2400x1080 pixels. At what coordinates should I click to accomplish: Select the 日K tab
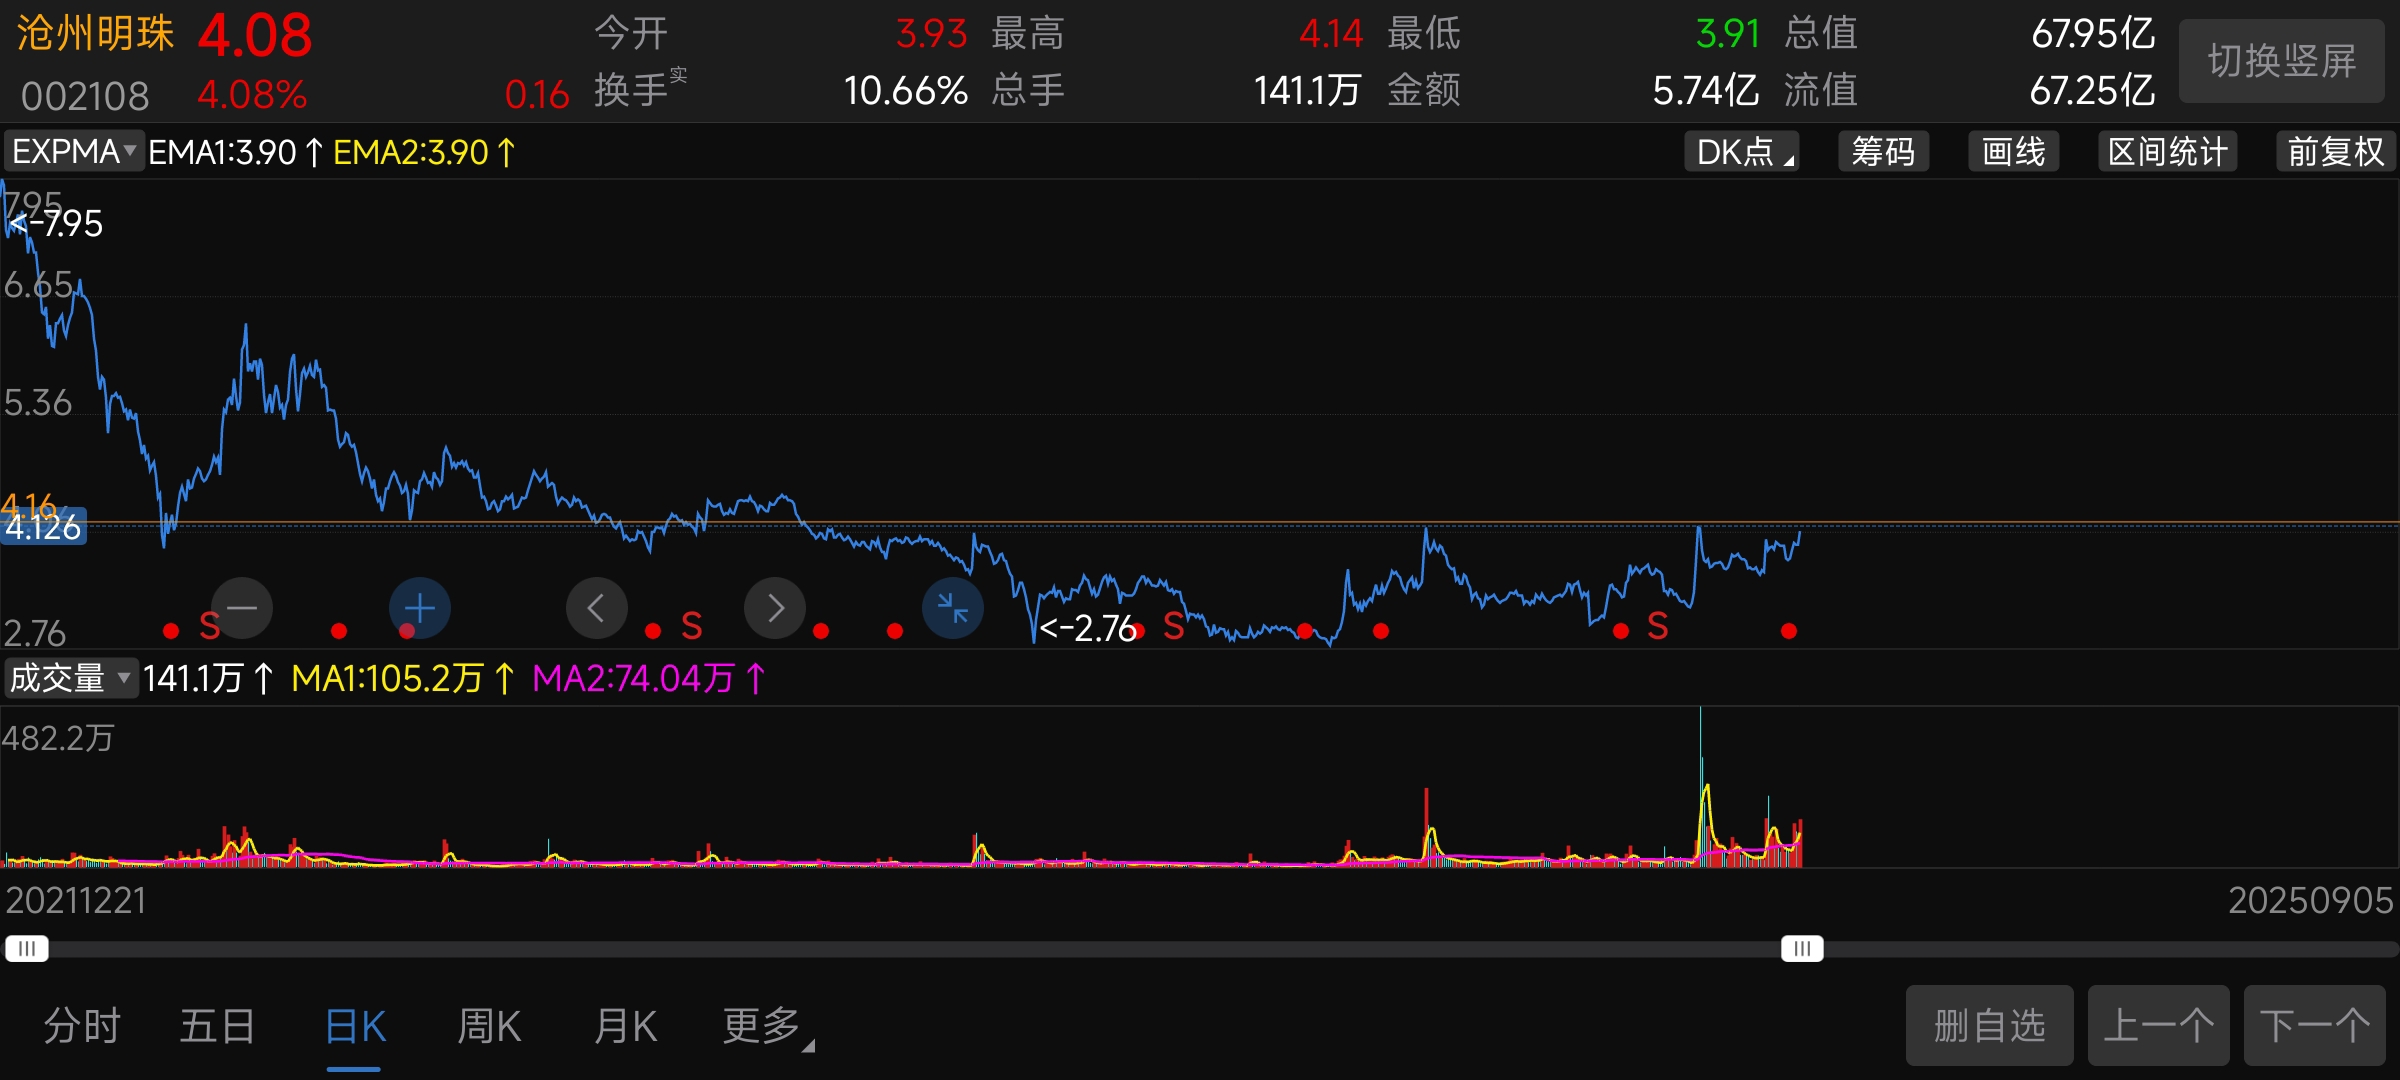[355, 1027]
